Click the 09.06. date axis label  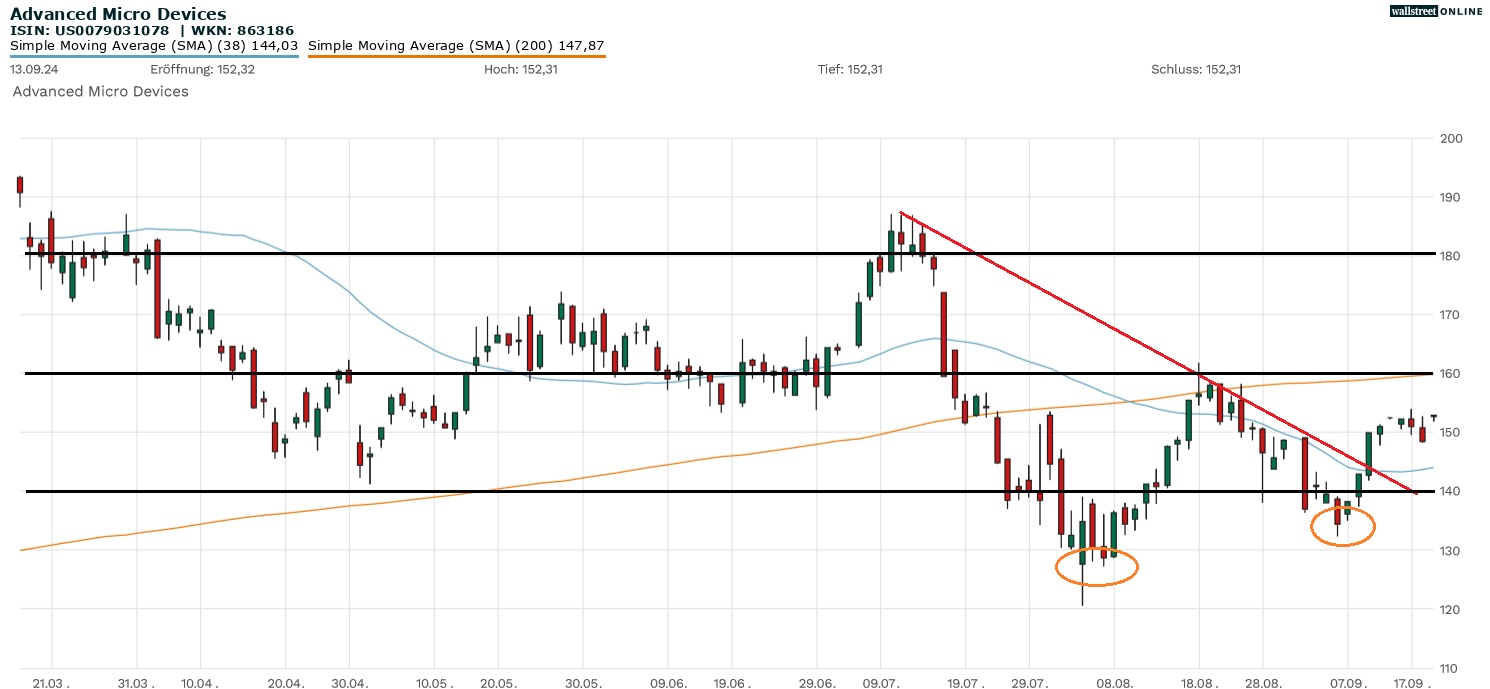[668, 683]
